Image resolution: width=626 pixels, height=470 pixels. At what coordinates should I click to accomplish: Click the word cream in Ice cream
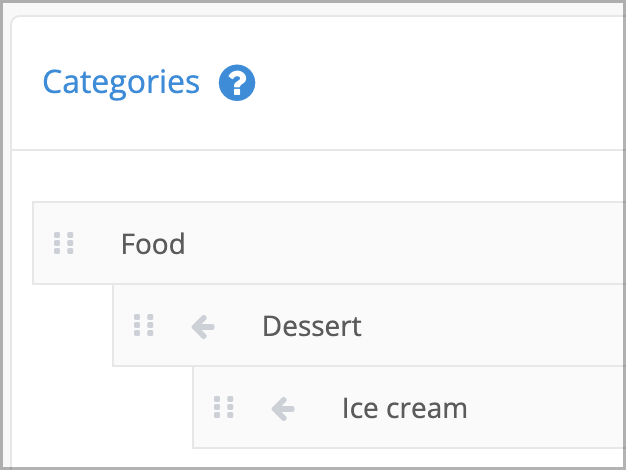pos(427,409)
